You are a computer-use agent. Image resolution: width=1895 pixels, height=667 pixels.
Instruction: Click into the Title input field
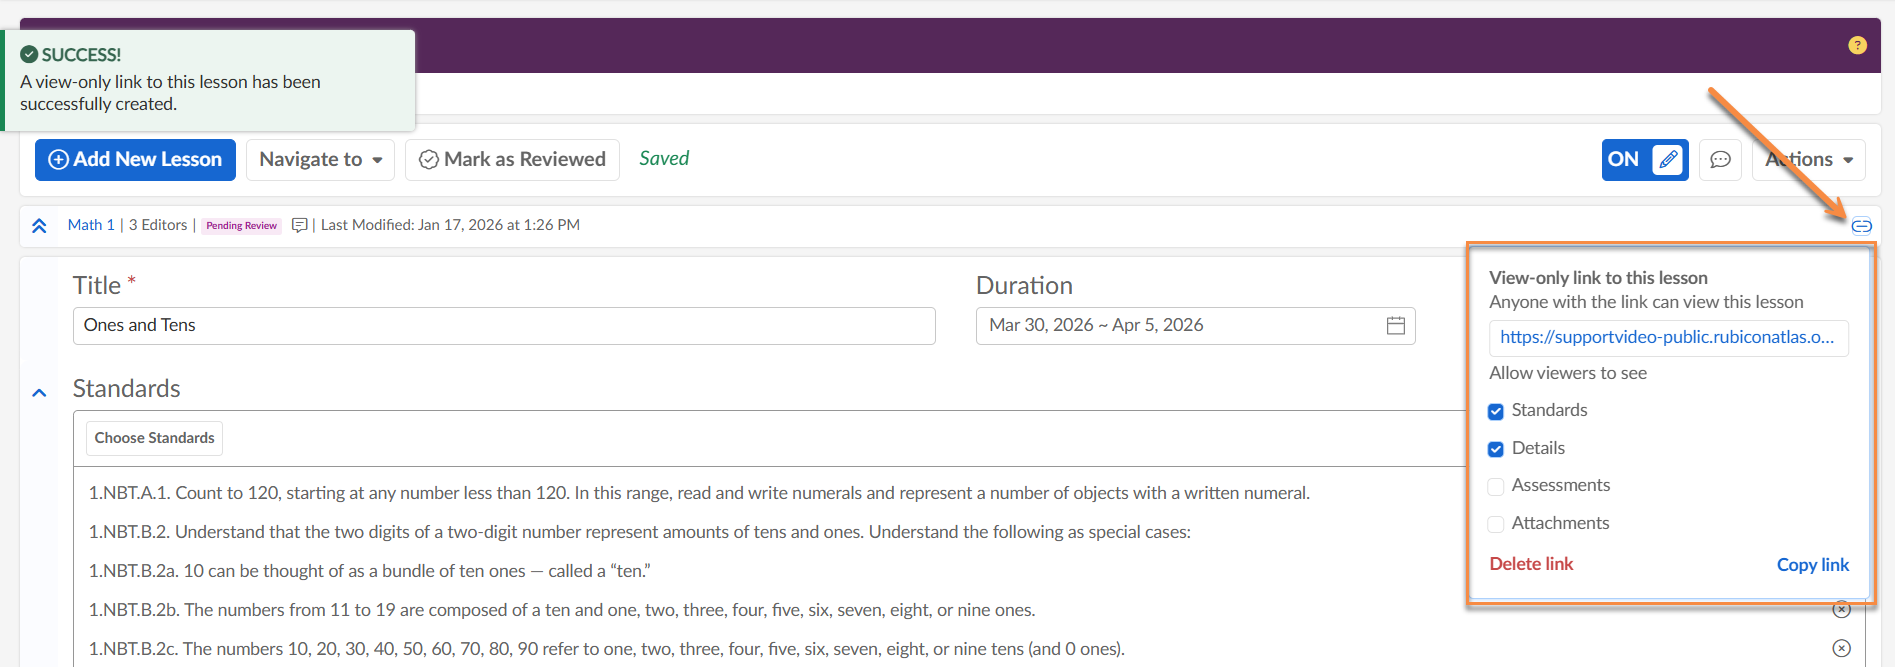[x=504, y=326]
